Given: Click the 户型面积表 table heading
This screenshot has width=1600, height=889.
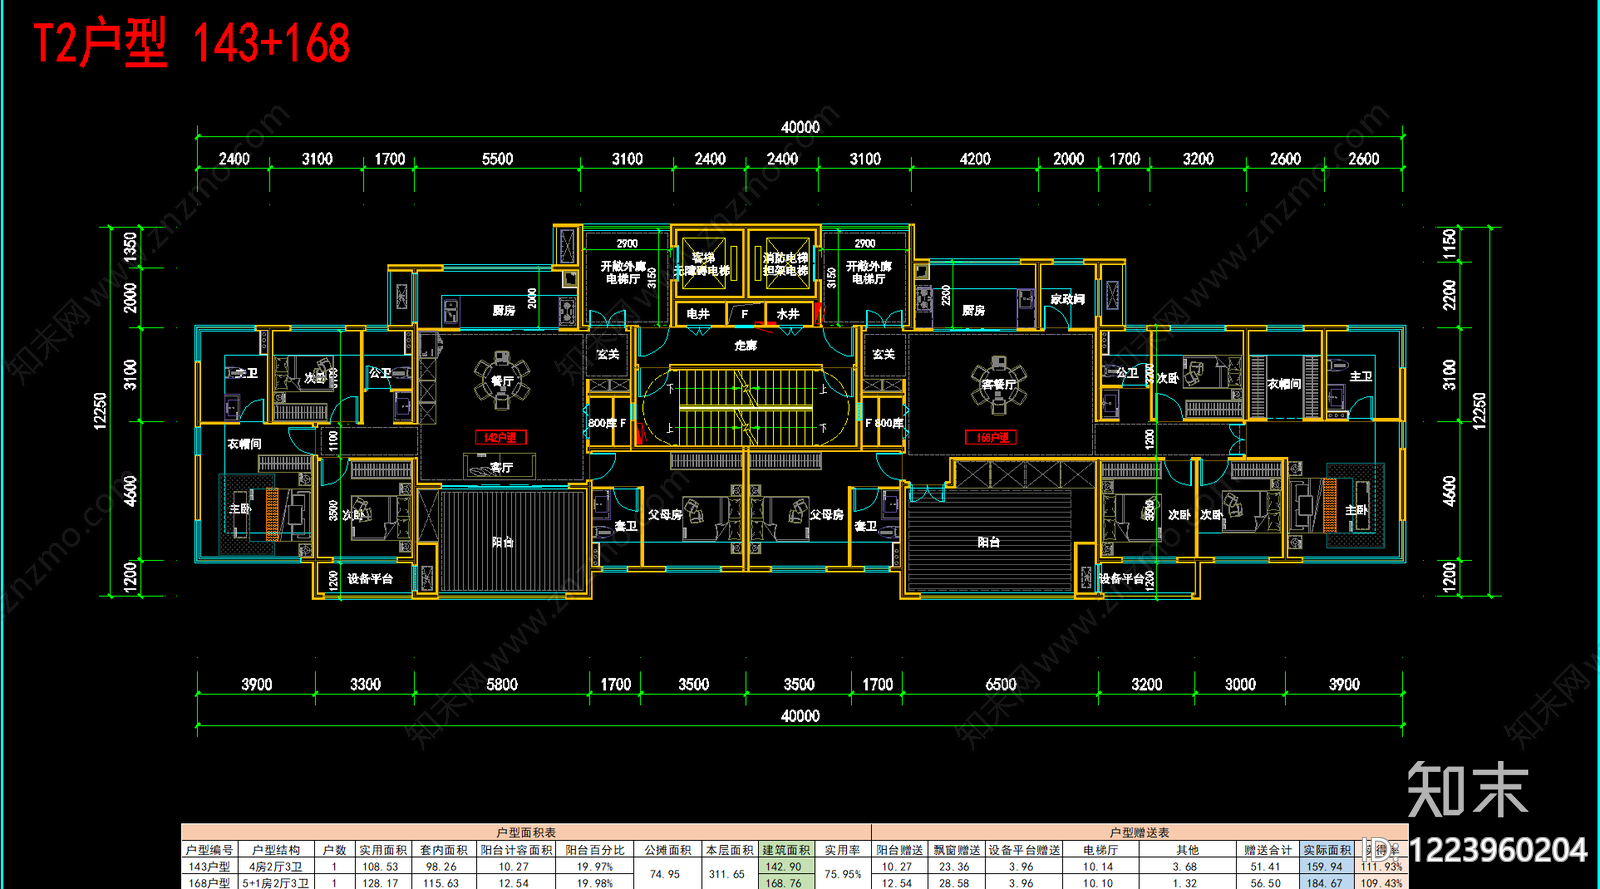Looking at the screenshot, I should point(526,832).
